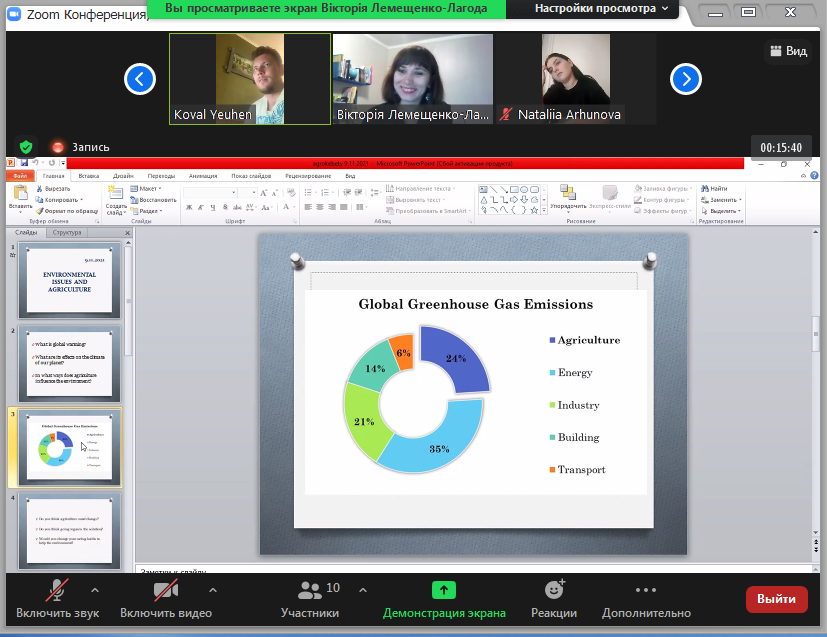The width and height of the screenshot is (827, 637).
Task: Open the Participants panel icon
Action: (x=310, y=590)
